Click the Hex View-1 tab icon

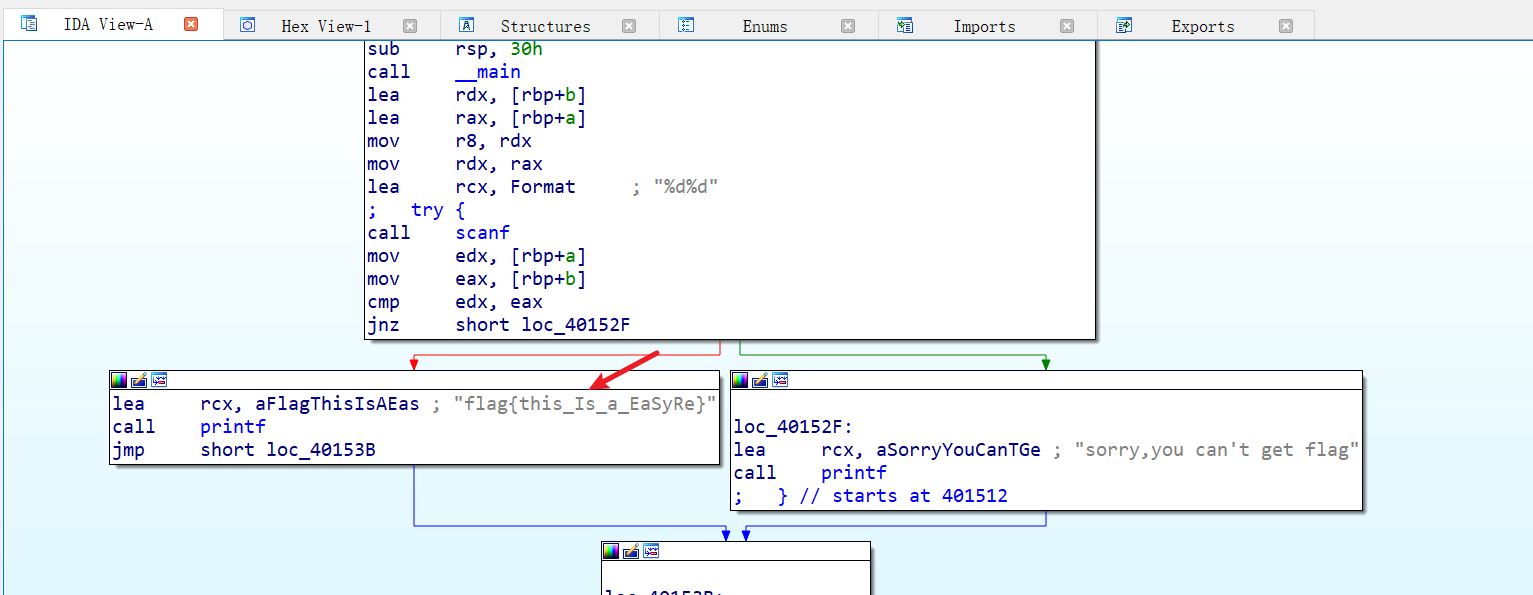pyautogui.click(x=248, y=25)
